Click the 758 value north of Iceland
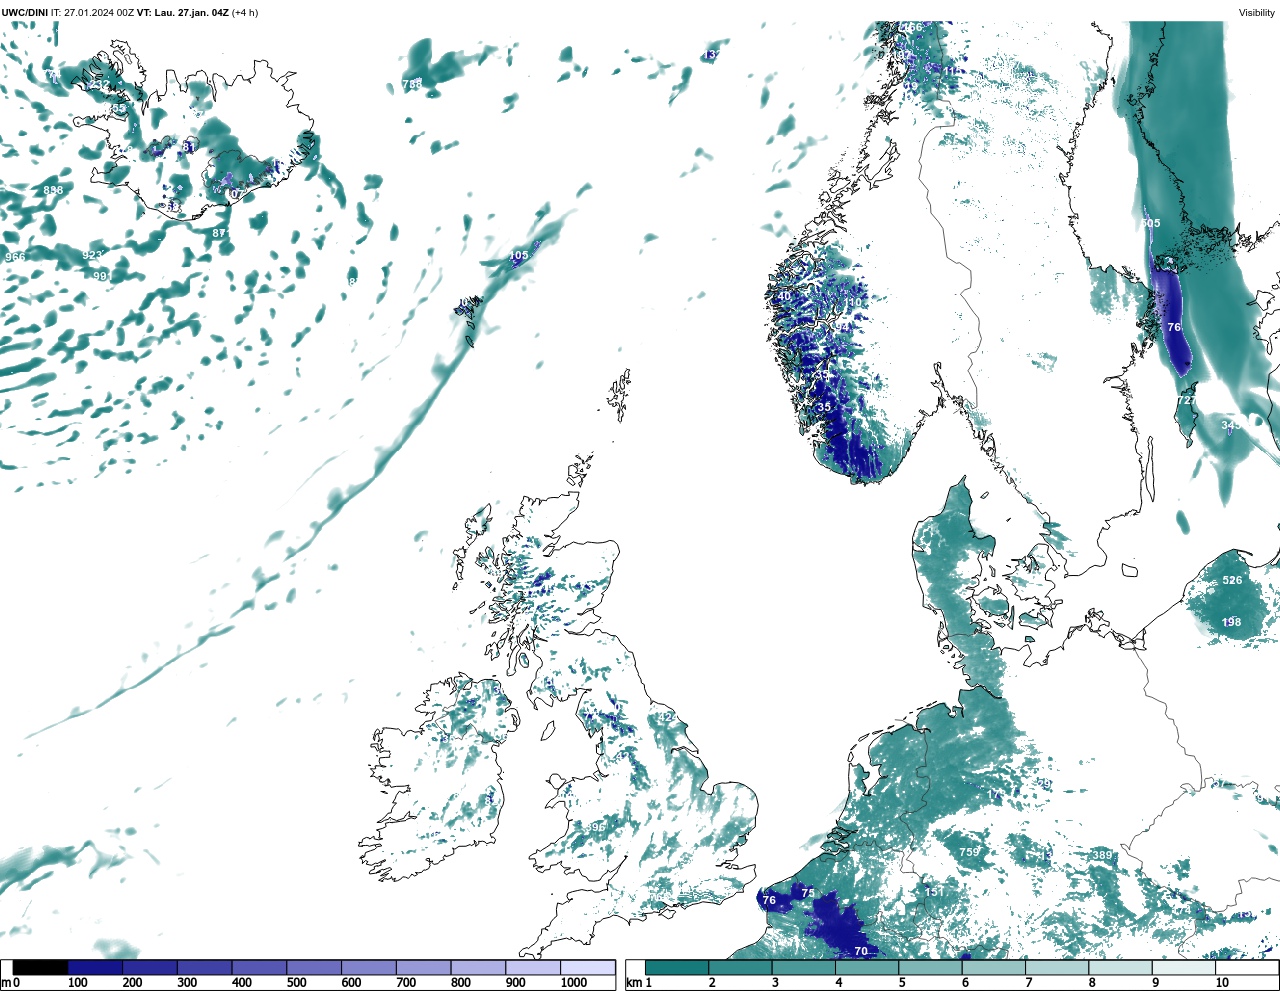 click(412, 84)
